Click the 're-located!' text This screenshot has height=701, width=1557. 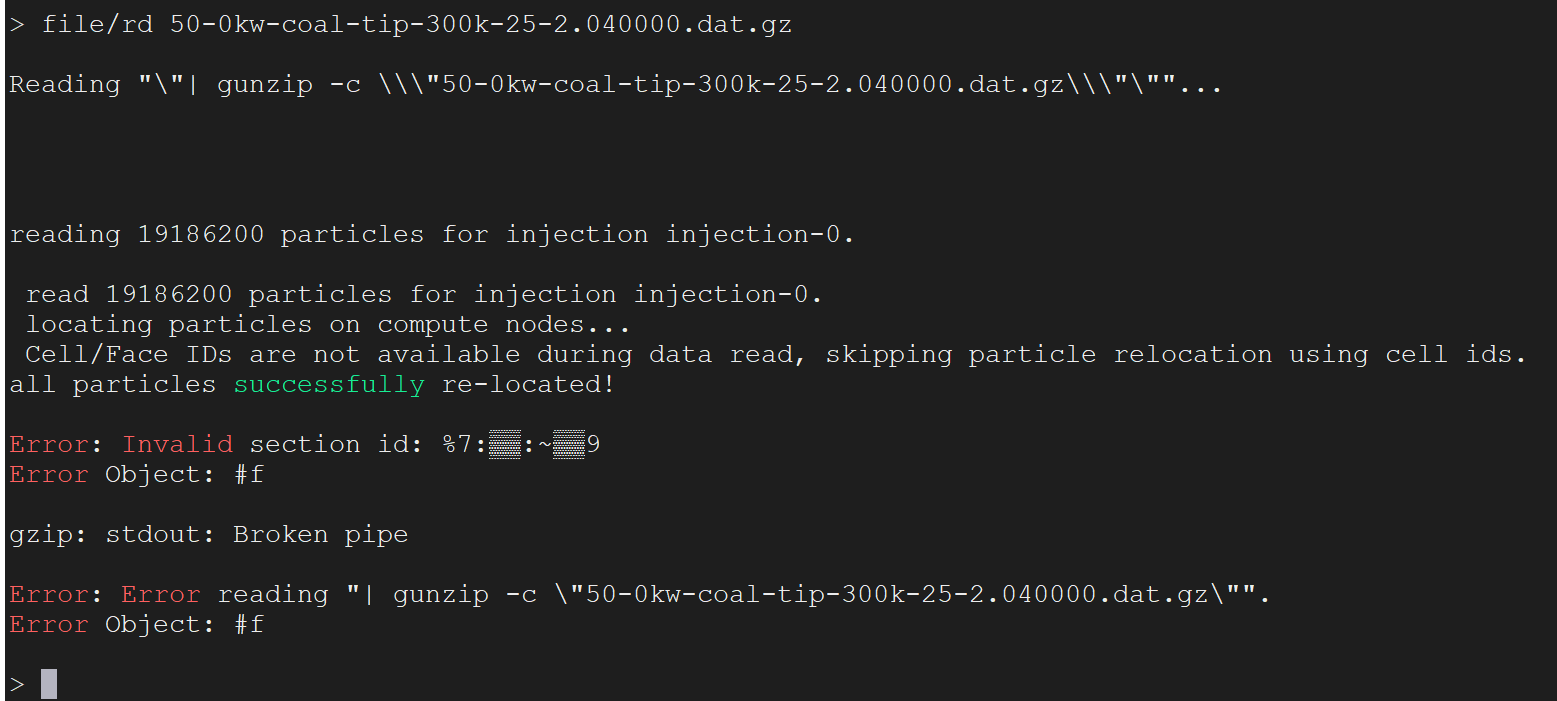click(529, 384)
